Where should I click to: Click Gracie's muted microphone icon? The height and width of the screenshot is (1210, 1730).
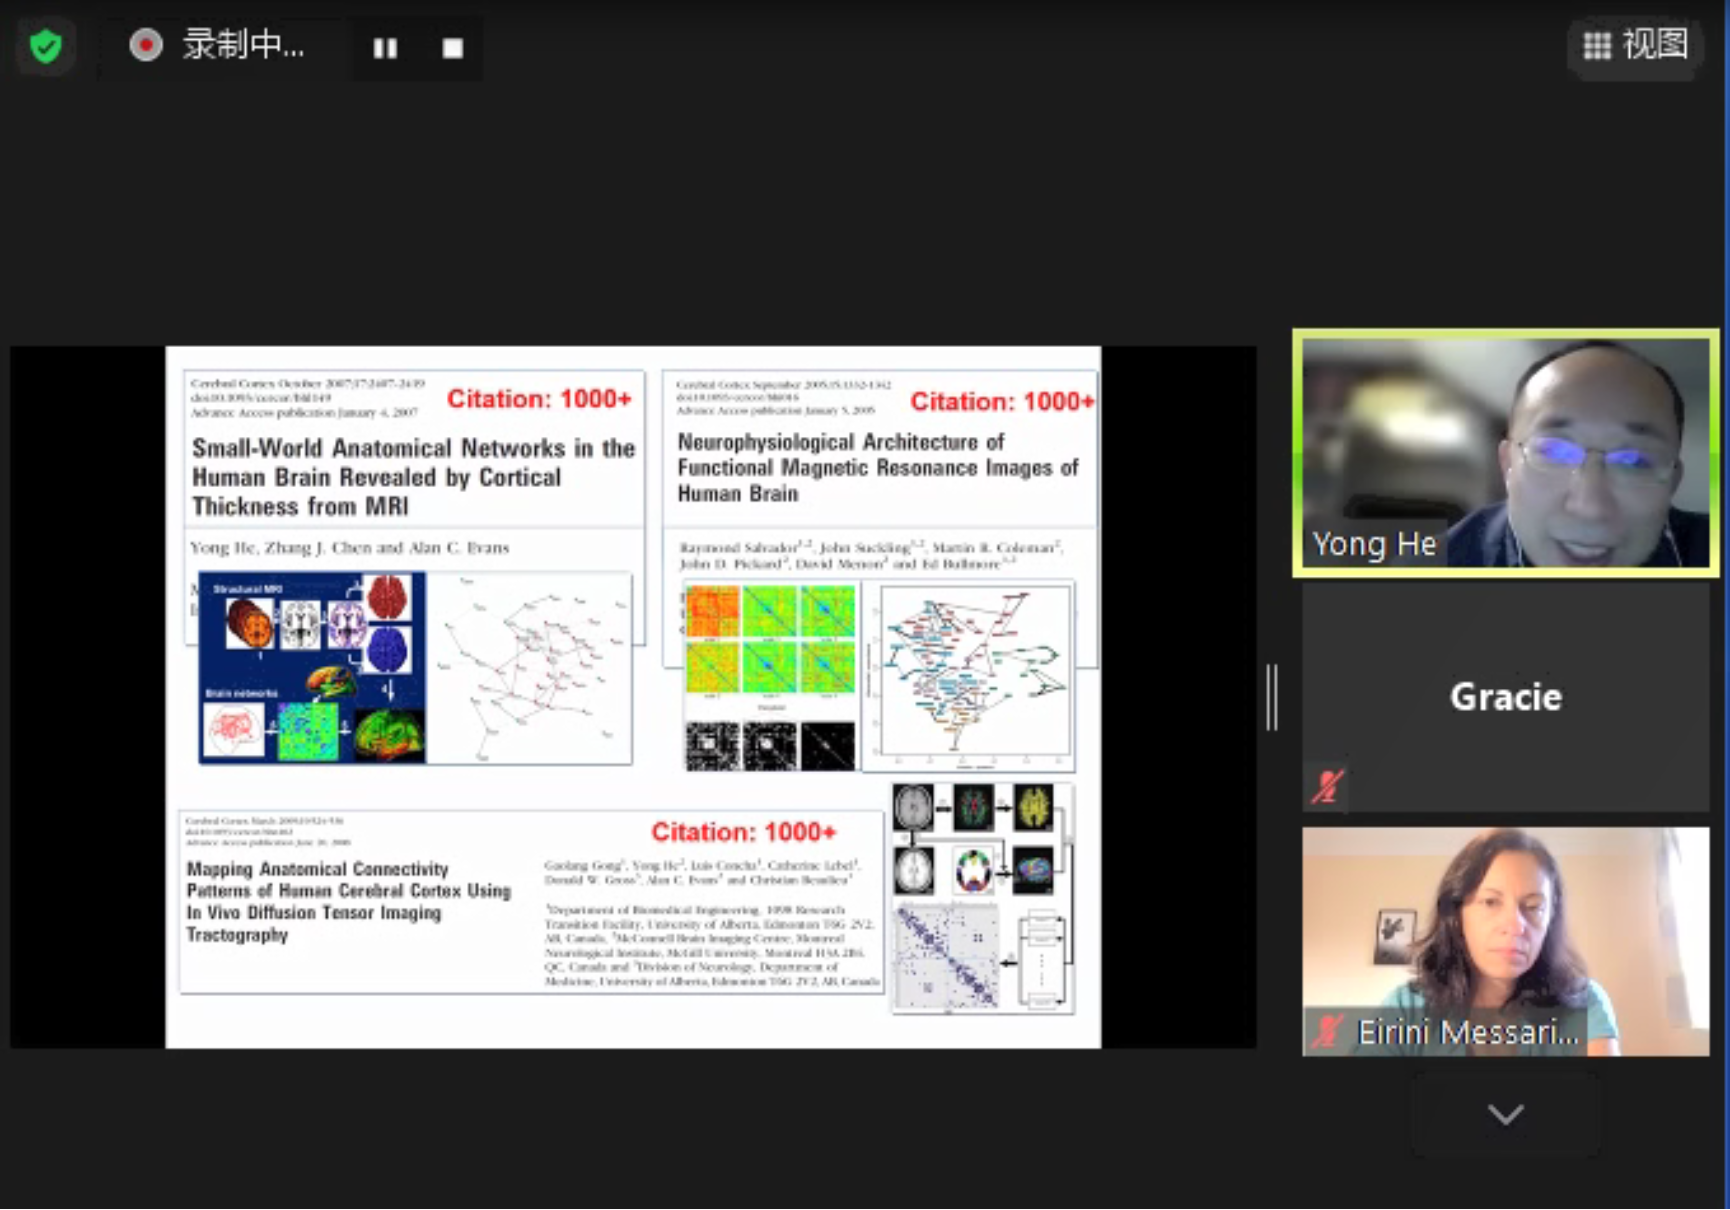click(x=1327, y=787)
